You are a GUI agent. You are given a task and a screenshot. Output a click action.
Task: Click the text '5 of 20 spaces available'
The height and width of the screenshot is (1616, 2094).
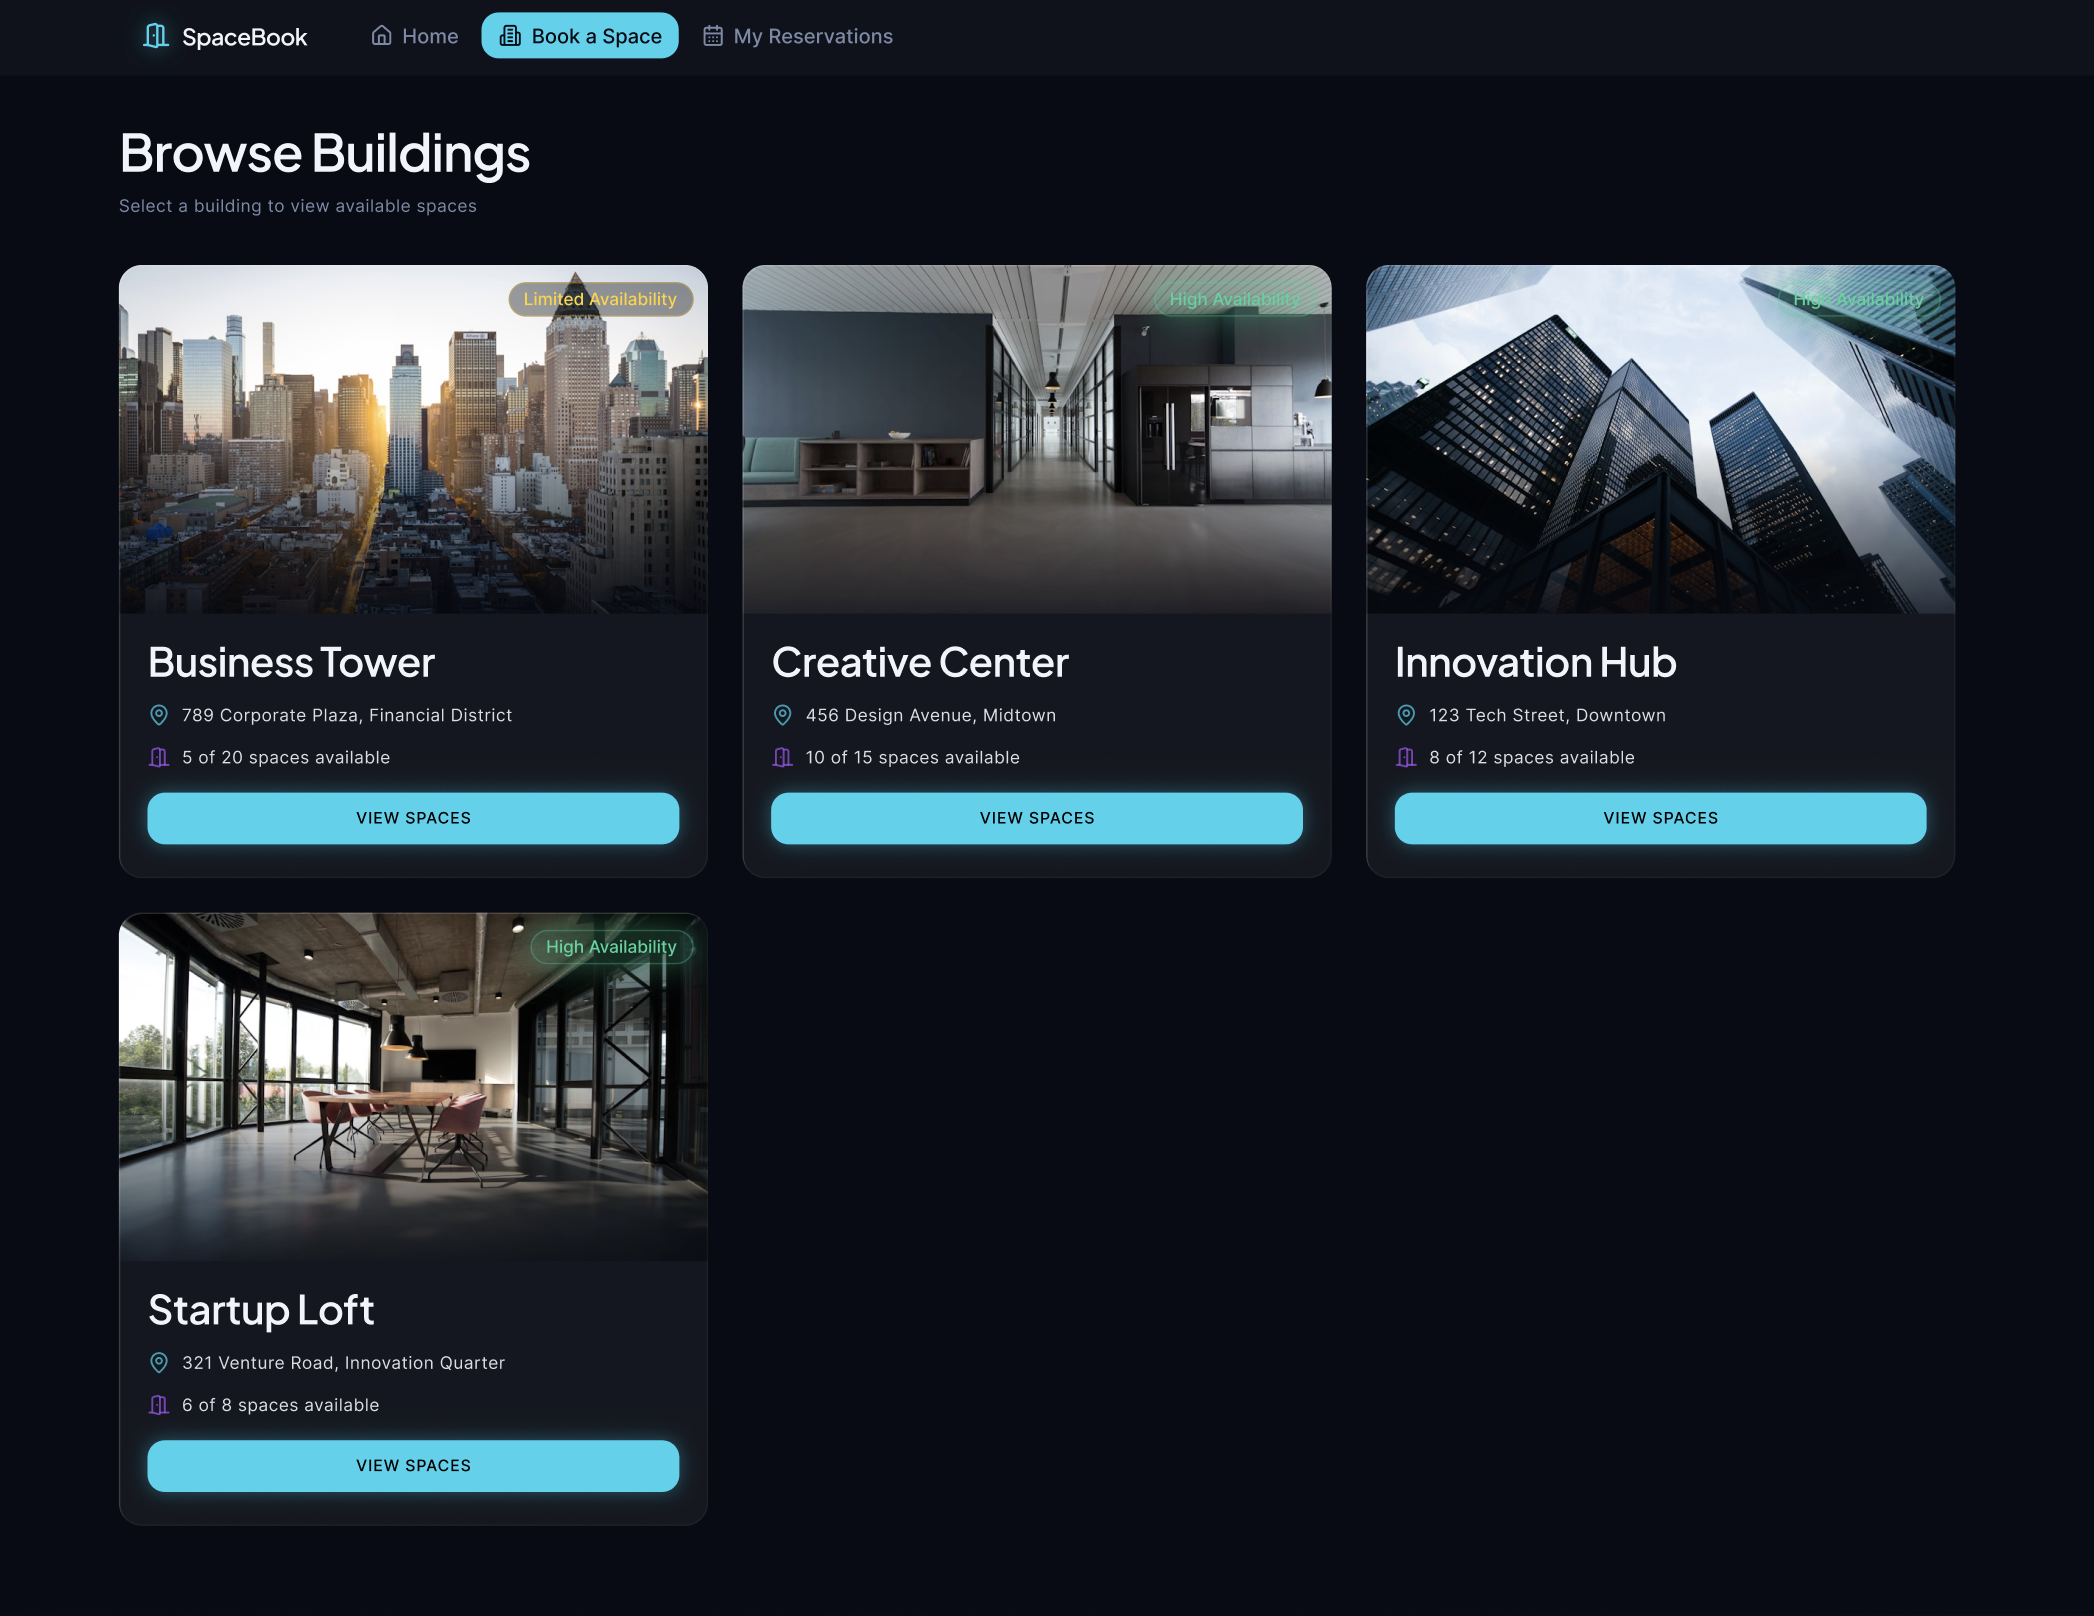pyautogui.click(x=286, y=757)
